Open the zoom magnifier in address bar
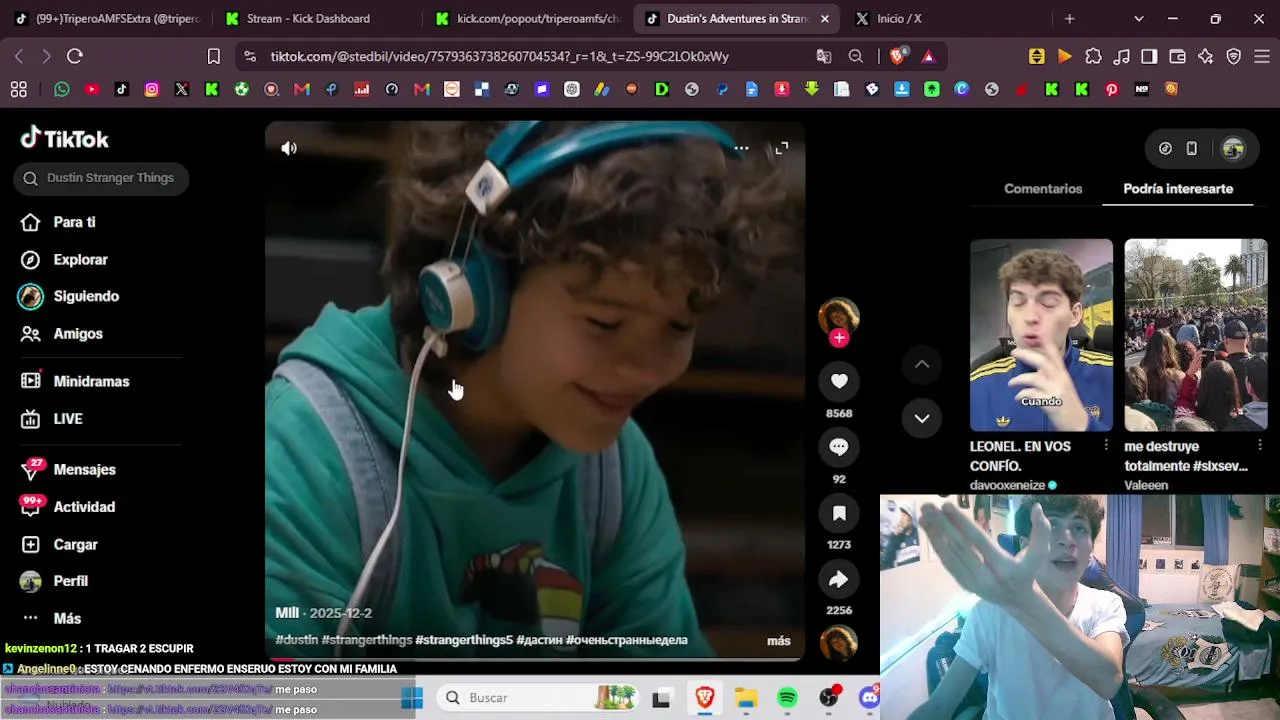This screenshot has width=1280, height=720. (x=856, y=57)
